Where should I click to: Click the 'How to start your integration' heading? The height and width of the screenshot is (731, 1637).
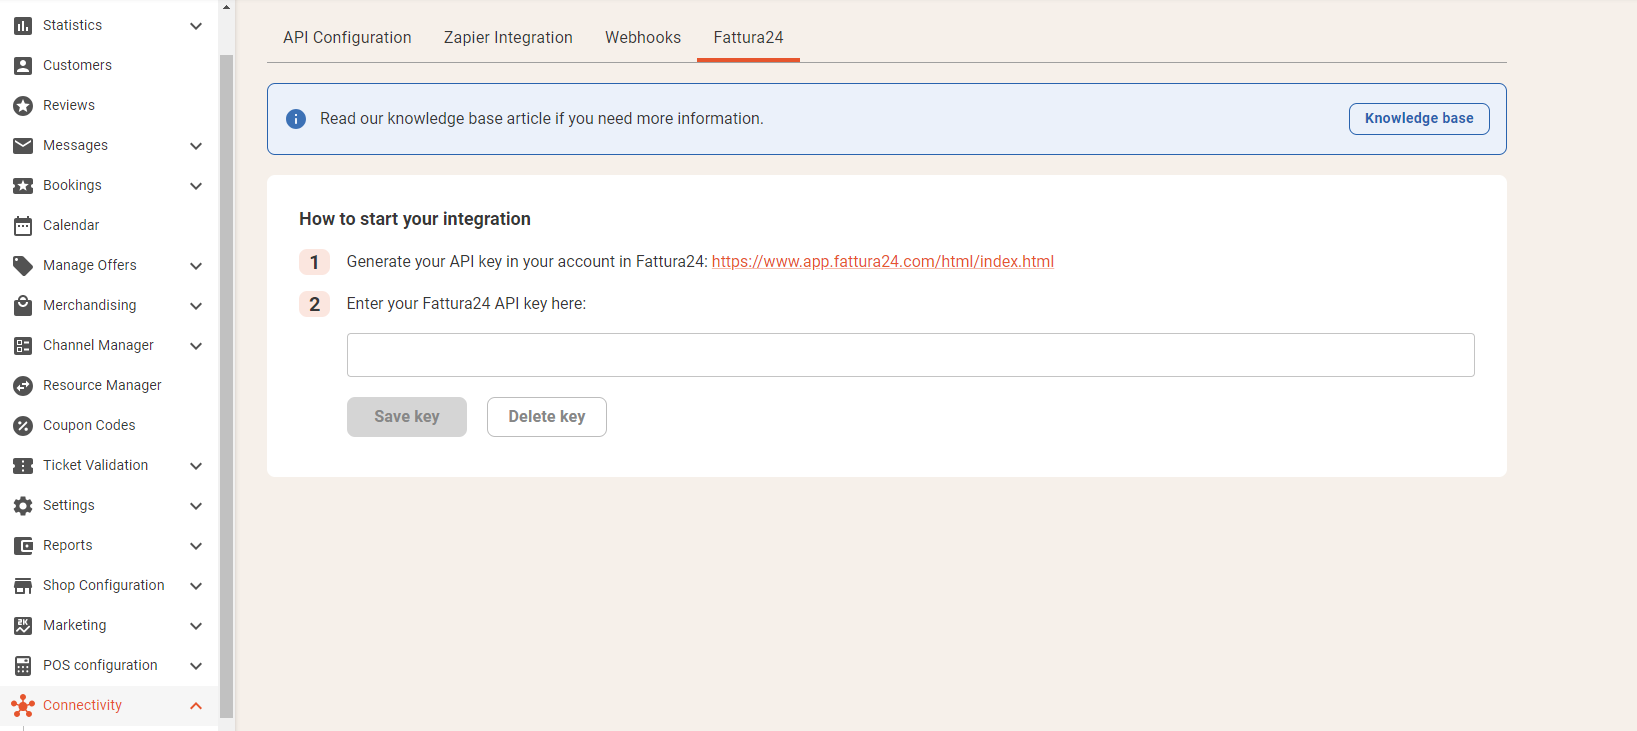[415, 219]
